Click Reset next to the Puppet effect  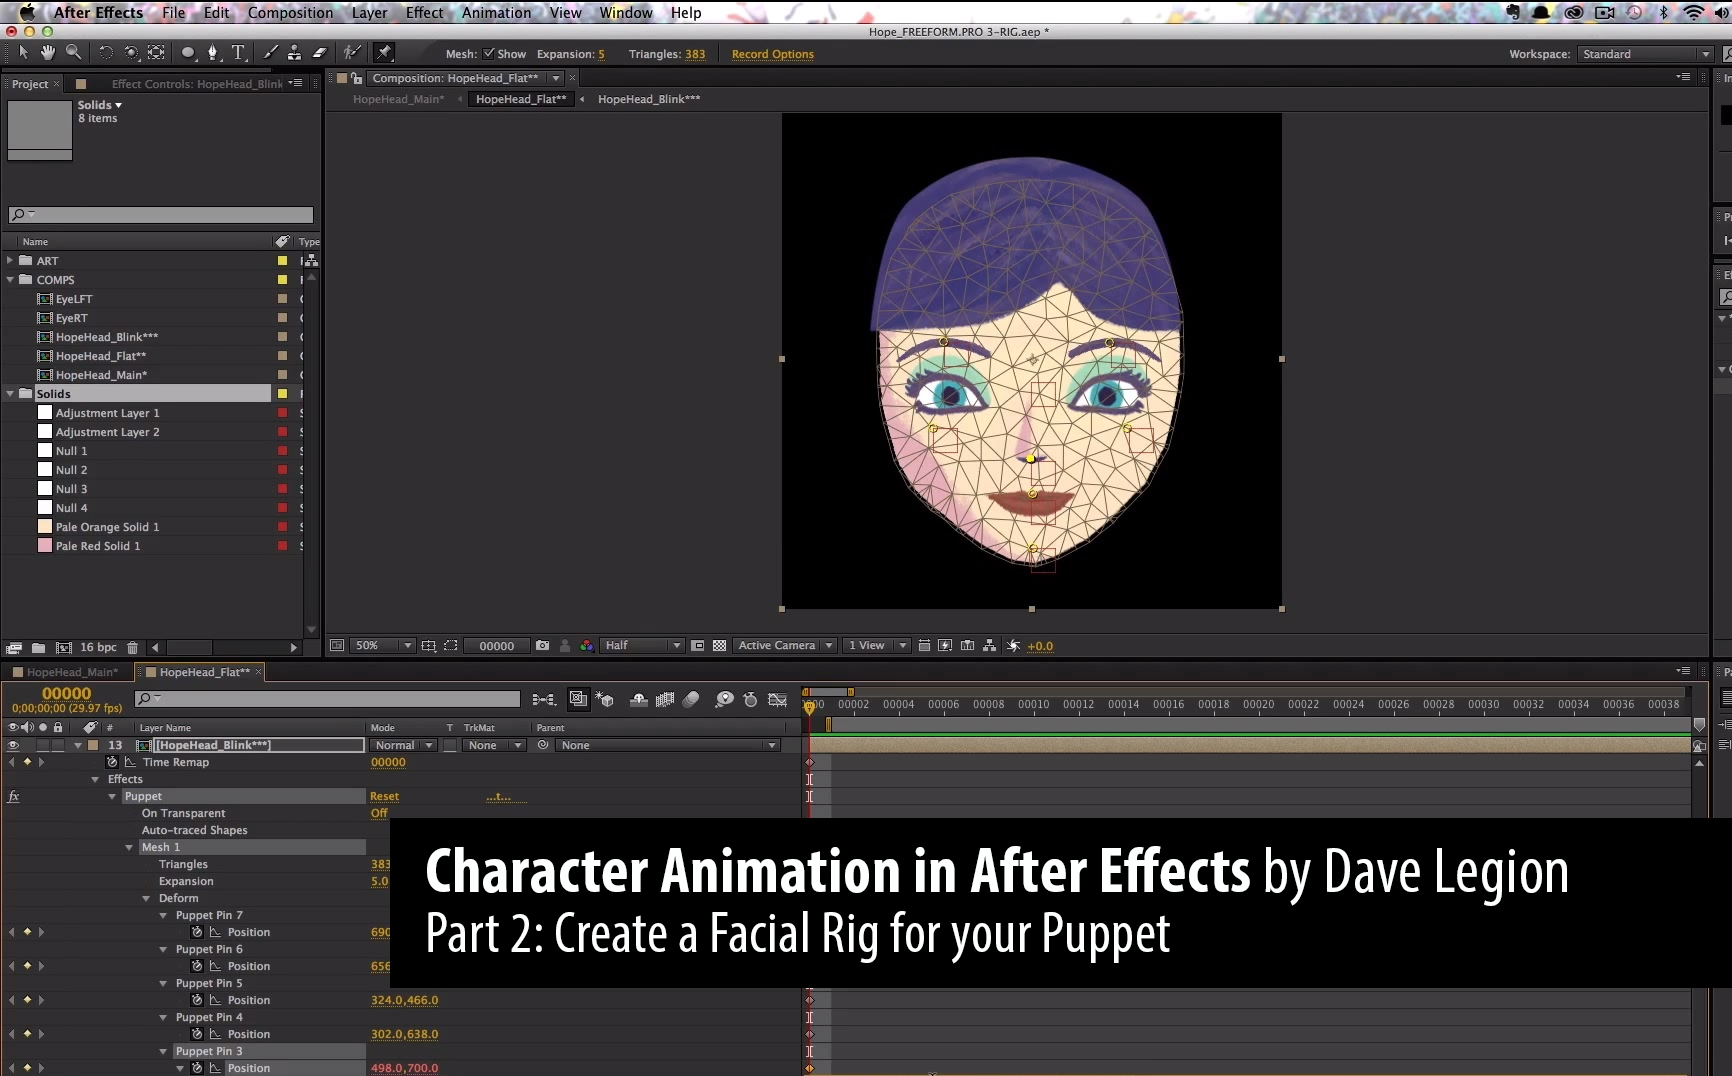384,796
